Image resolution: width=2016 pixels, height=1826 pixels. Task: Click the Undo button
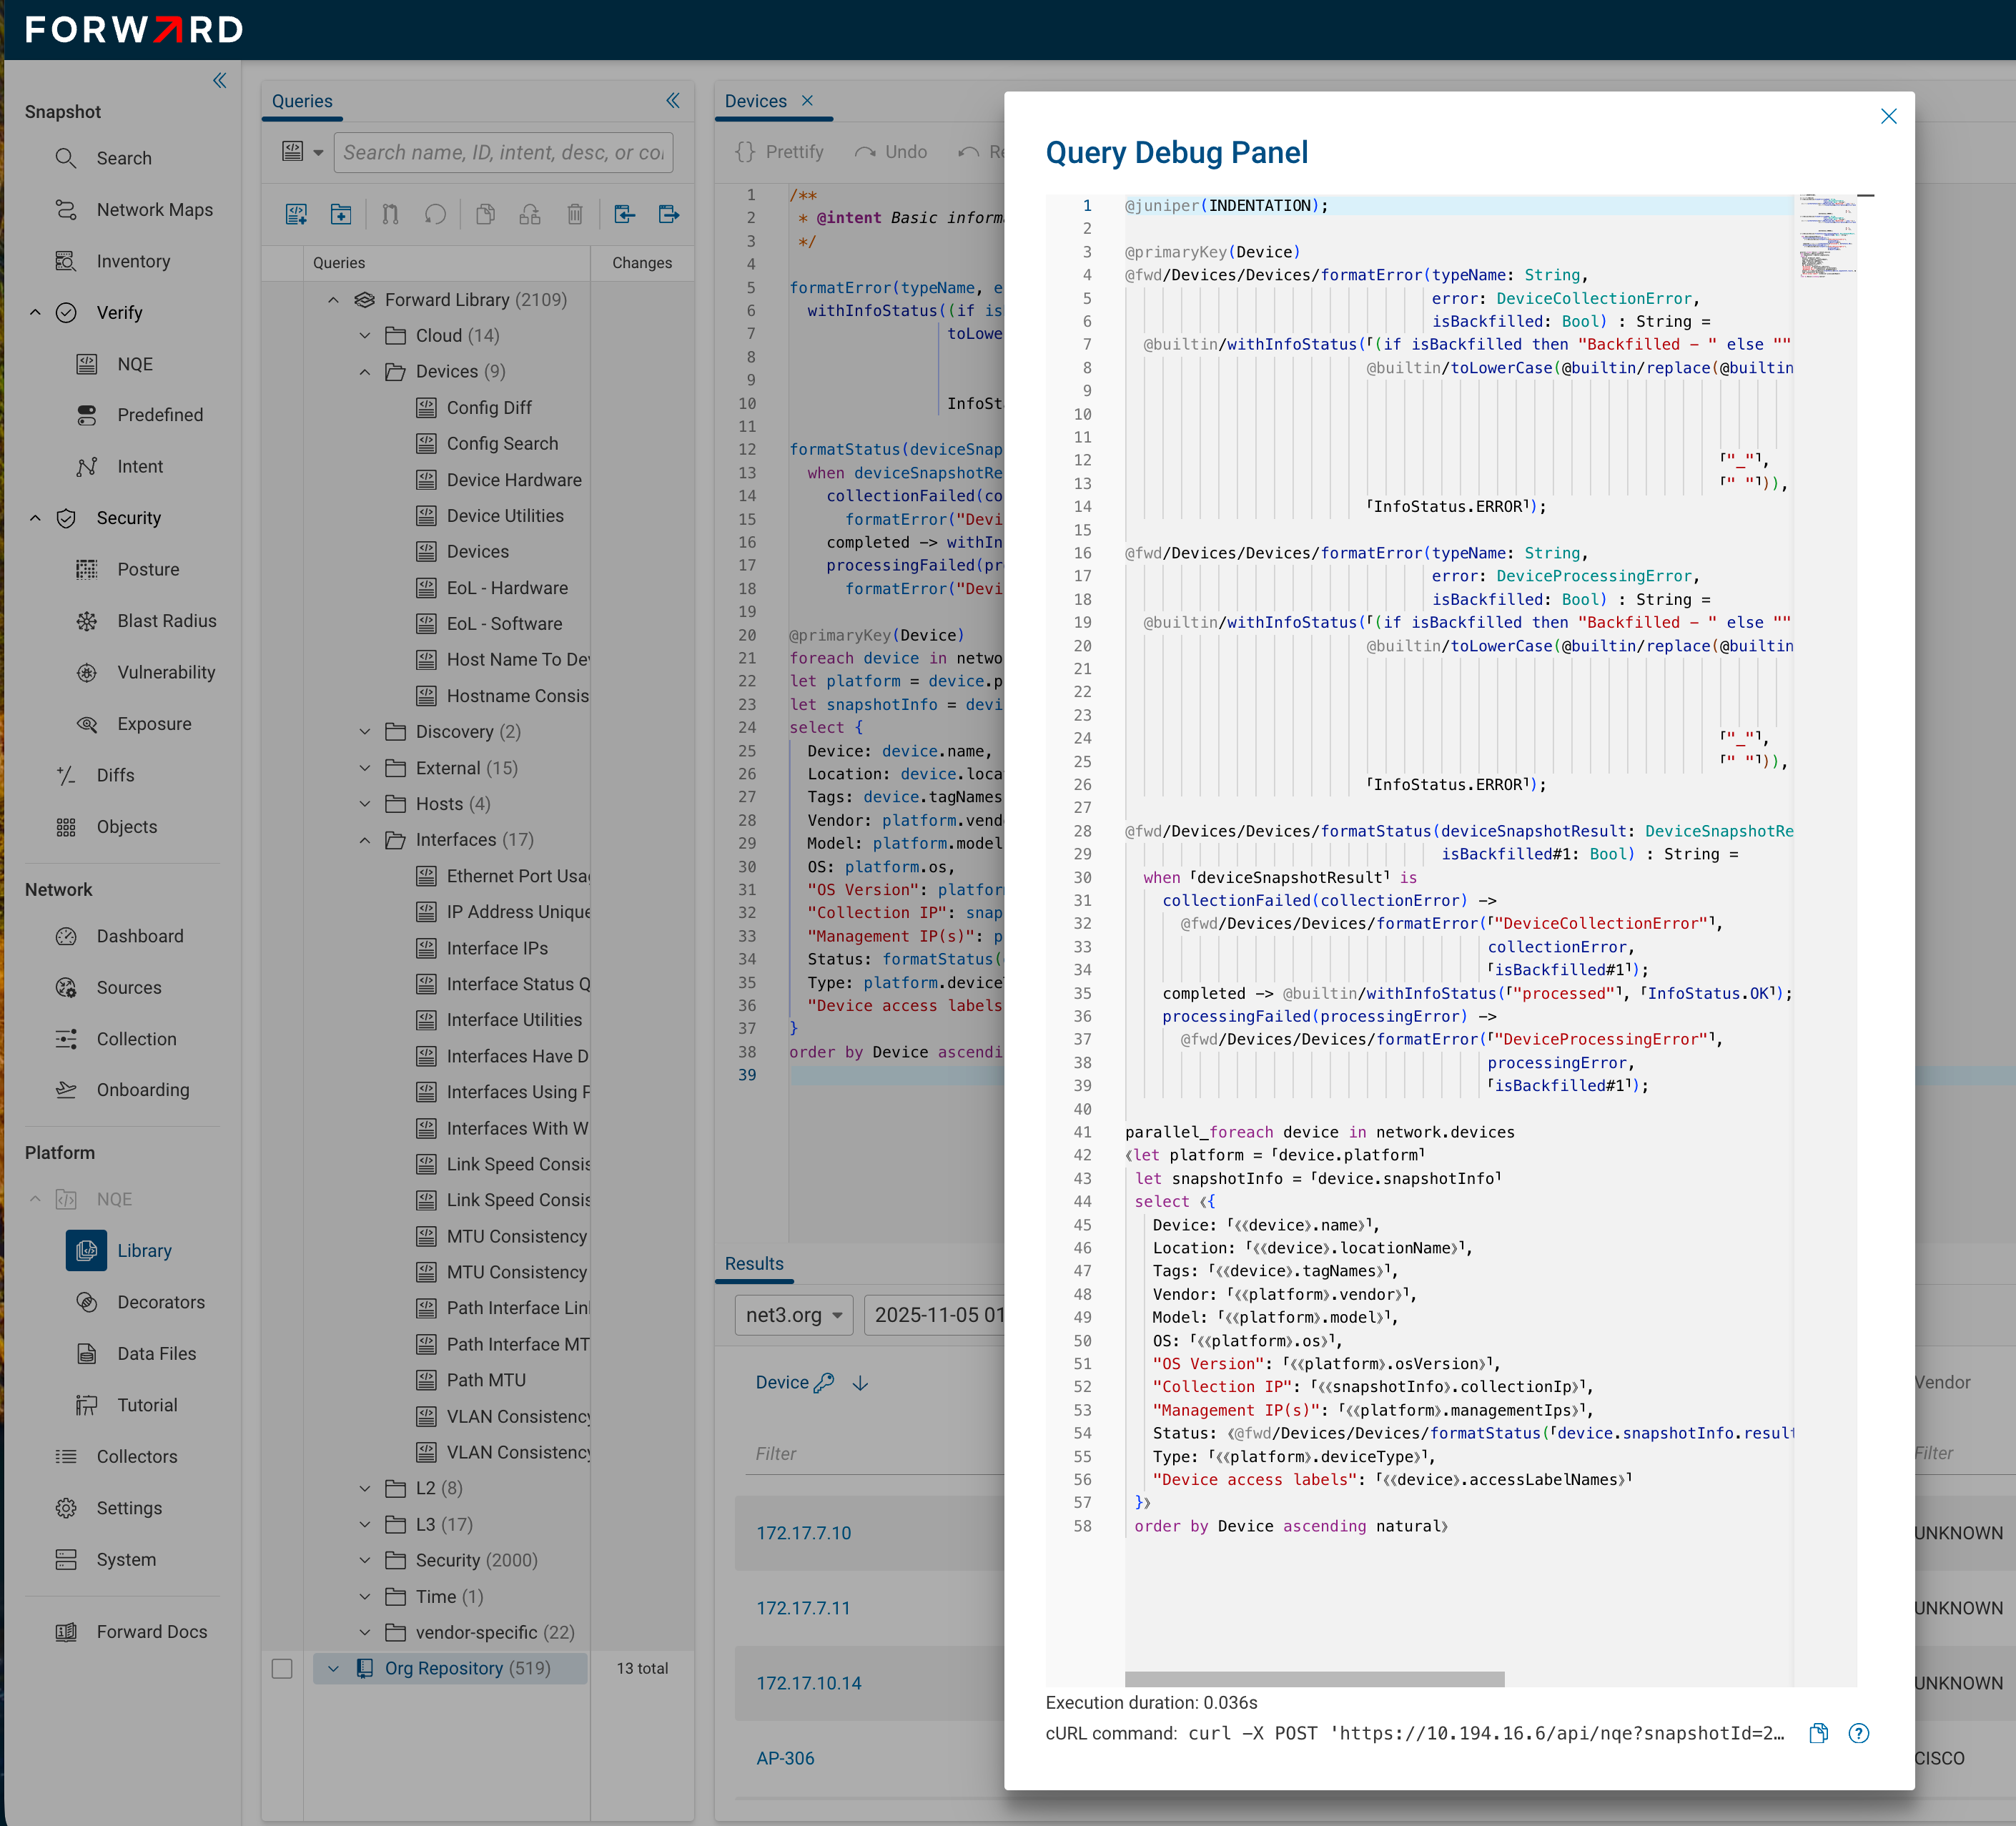pos(891,152)
